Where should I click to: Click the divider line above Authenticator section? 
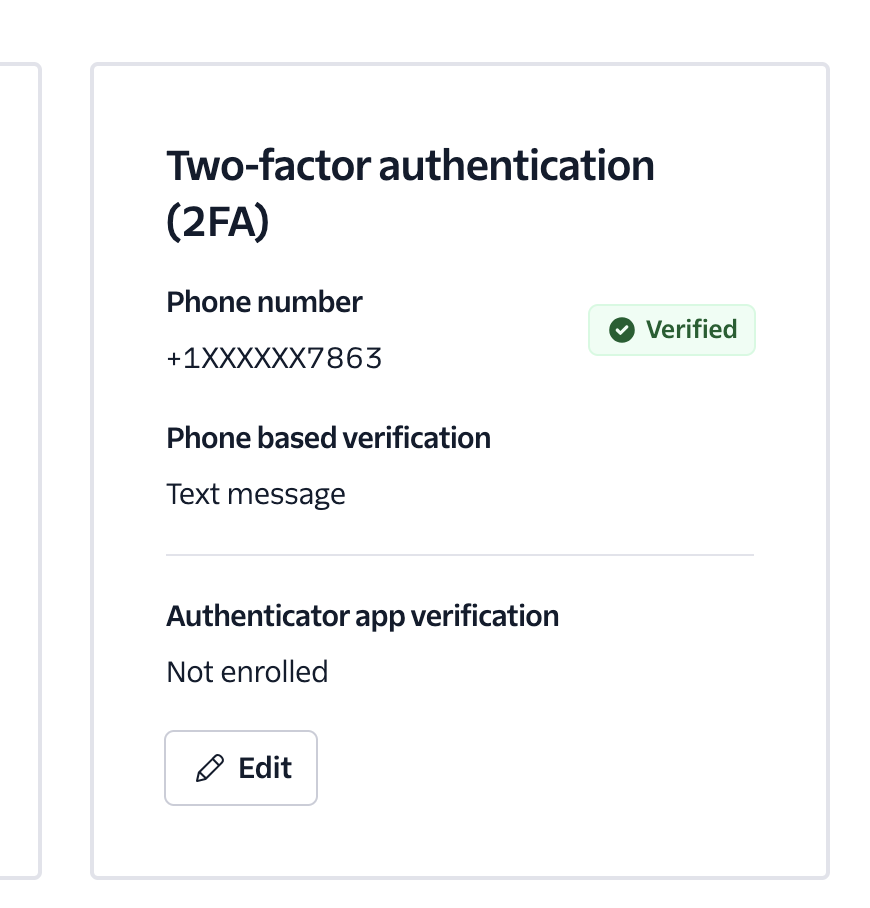click(459, 554)
